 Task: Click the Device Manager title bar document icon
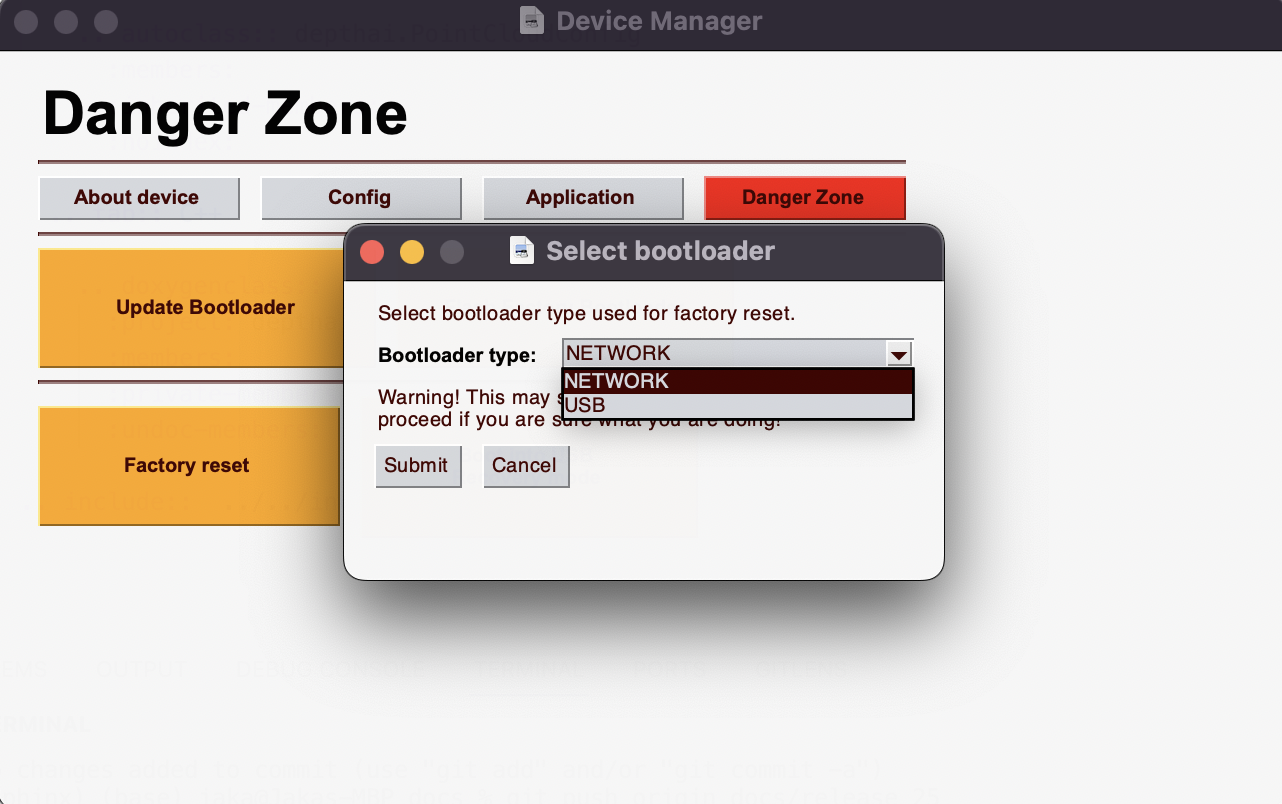(532, 20)
